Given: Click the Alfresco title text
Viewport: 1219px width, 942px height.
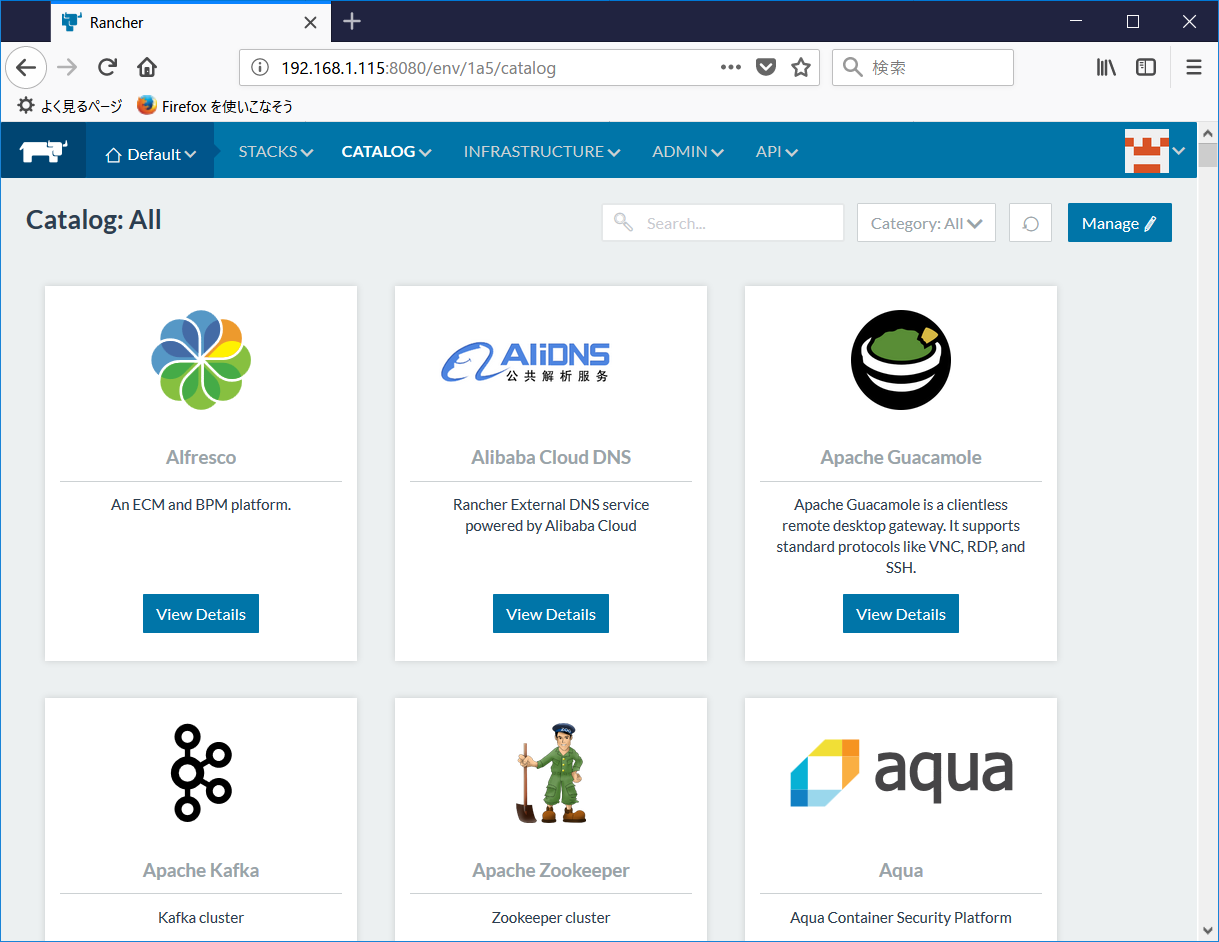Looking at the screenshot, I should click(201, 457).
